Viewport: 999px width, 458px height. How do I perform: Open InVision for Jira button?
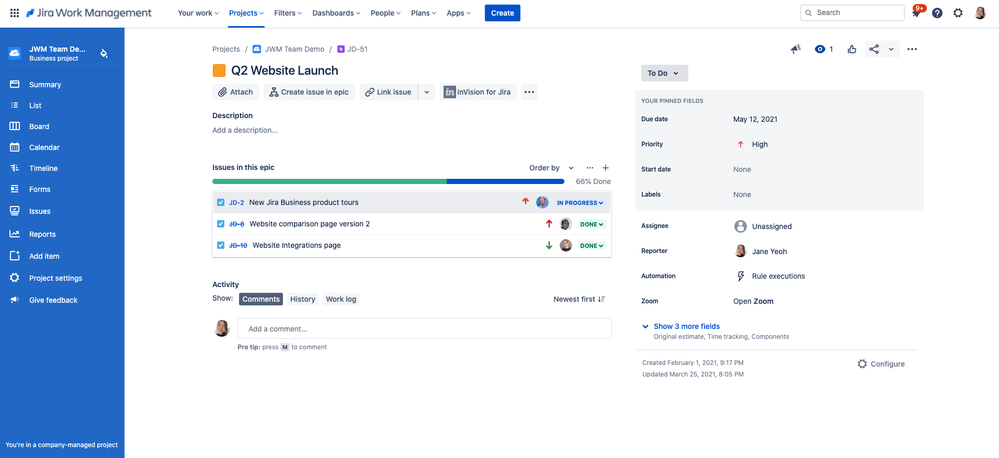tap(478, 92)
